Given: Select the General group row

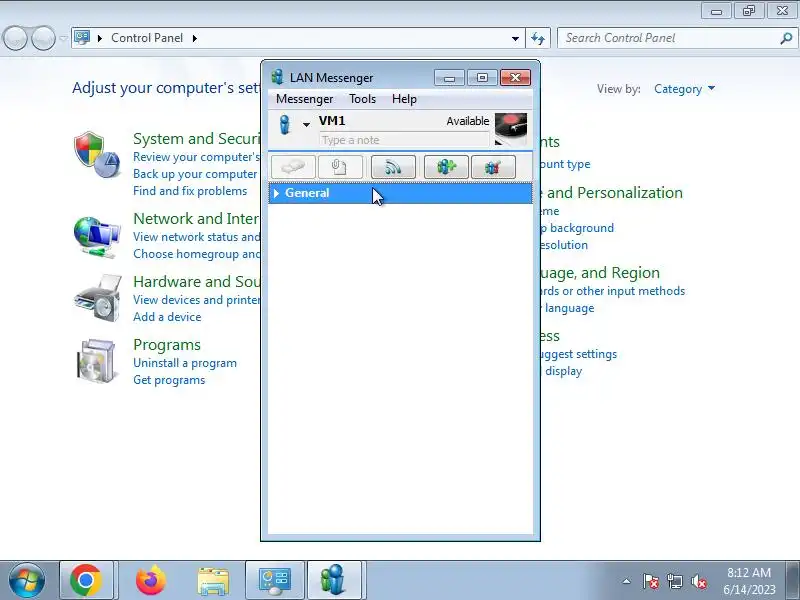Looking at the screenshot, I should [401, 193].
